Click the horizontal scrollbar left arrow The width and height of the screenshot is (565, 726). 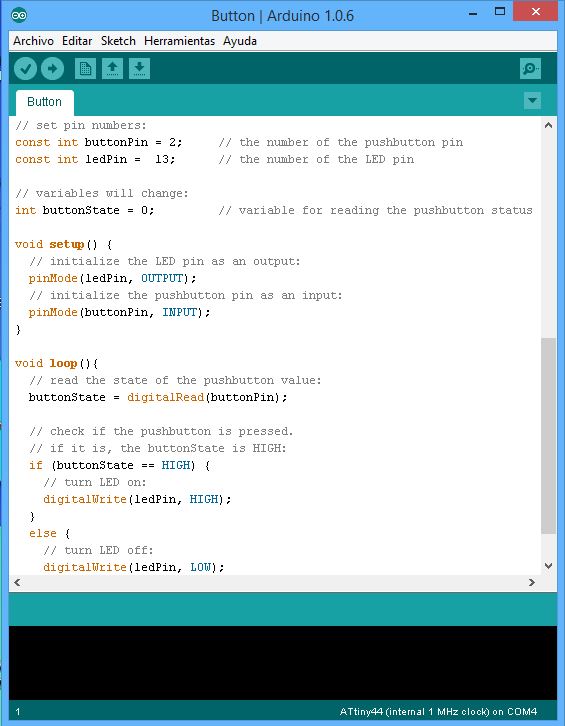click(x=17, y=582)
